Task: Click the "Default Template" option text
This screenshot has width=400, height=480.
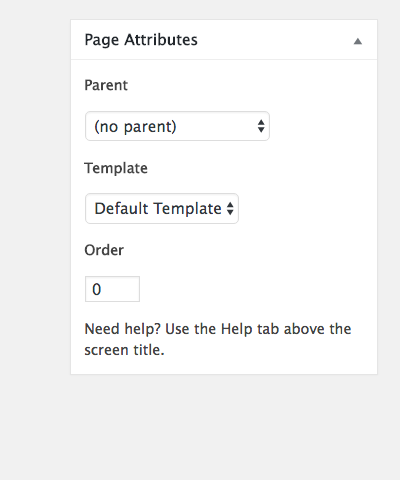Action: (x=158, y=209)
